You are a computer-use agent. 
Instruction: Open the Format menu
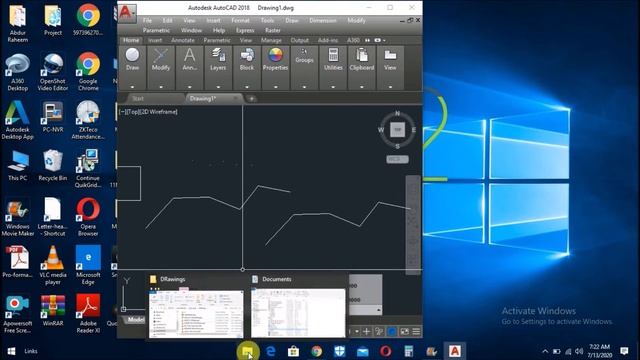pyautogui.click(x=240, y=20)
